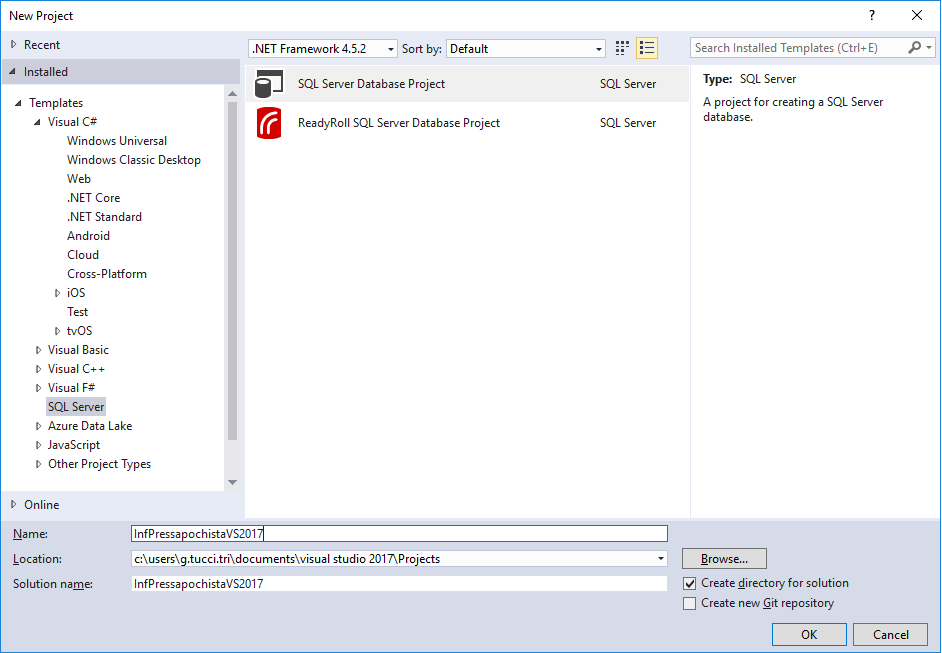Select the SQL Server Database Project icon

(269, 84)
